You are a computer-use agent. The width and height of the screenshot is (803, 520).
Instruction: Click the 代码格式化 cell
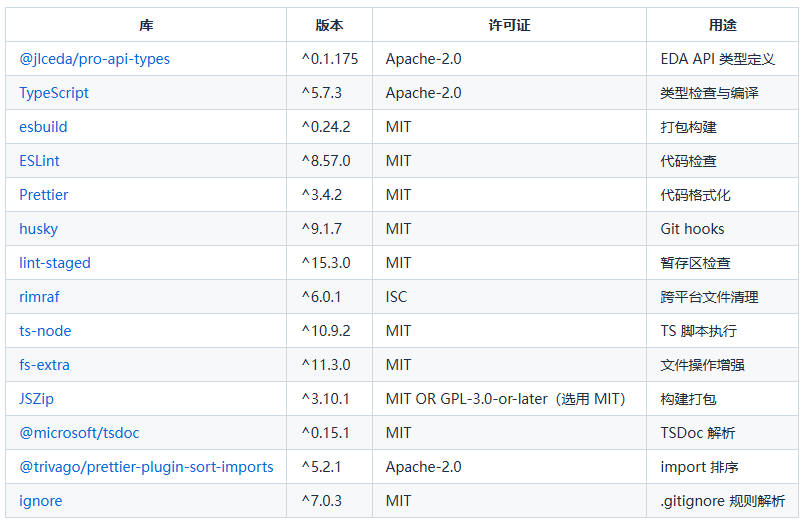point(722,195)
